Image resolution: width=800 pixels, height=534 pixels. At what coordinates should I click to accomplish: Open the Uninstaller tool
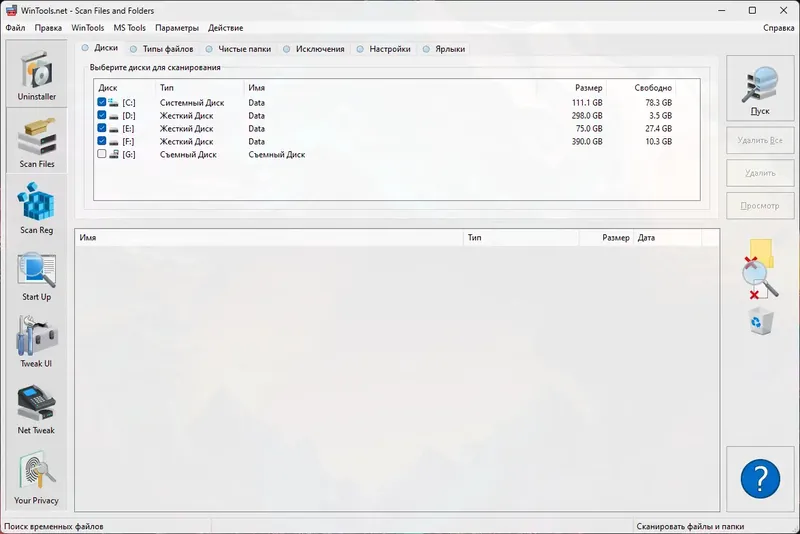(36, 74)
